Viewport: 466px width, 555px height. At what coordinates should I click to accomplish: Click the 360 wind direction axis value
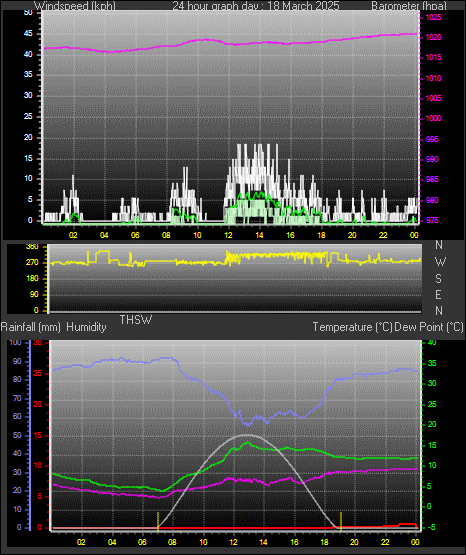[x=32, y=247]
